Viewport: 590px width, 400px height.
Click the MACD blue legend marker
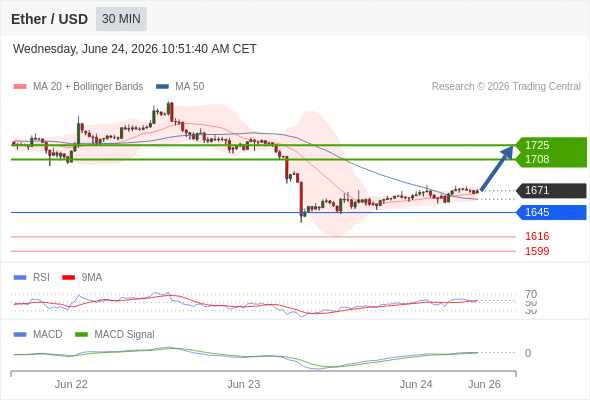point(20,335)
